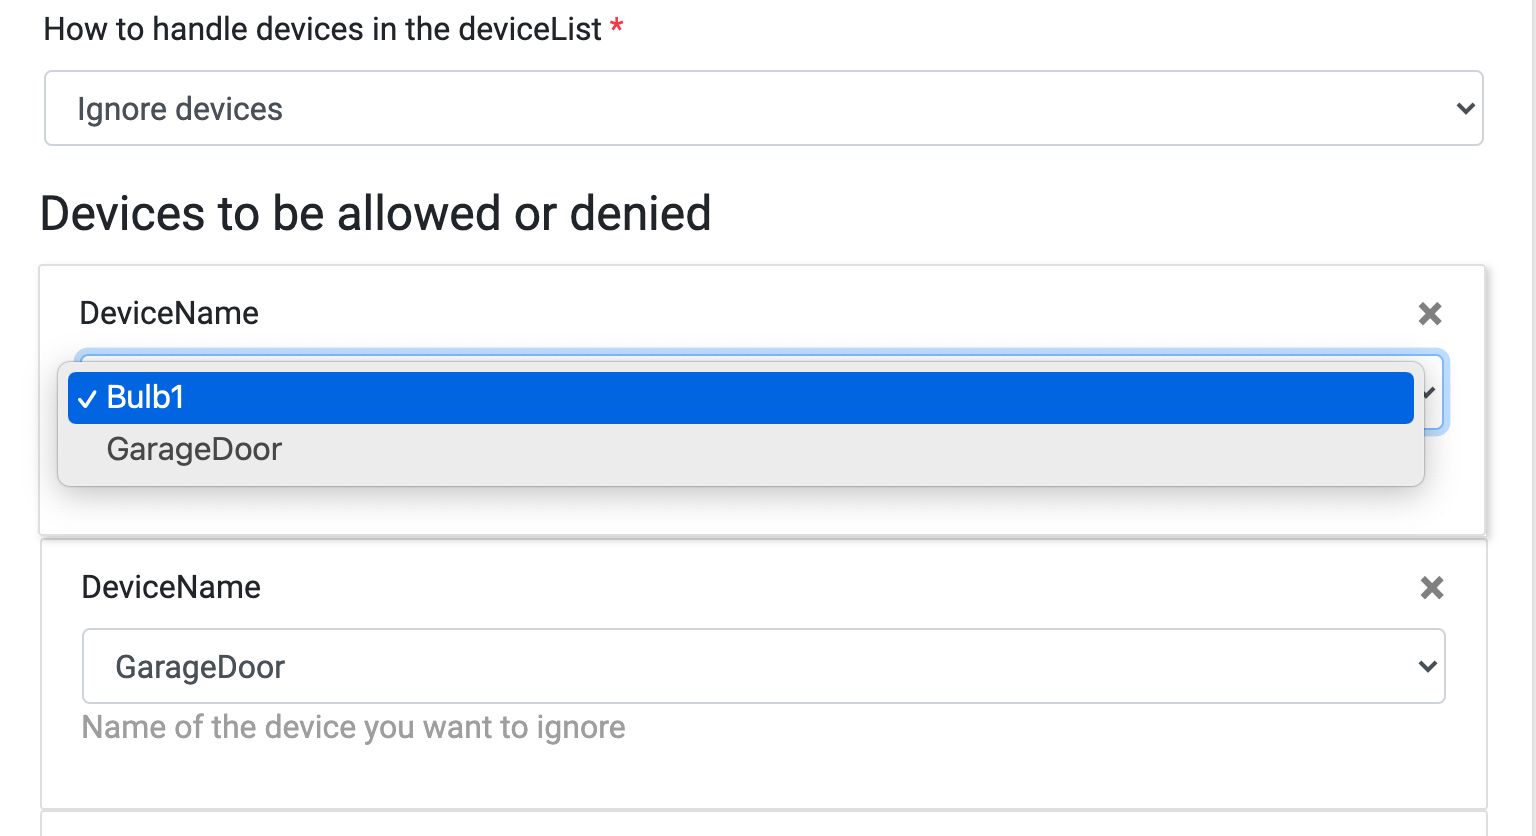Viewport: 1536px width, 836px height.
Task: Click the first DeviceName field label
Action: pyautogui.click(x=168, y=313)
